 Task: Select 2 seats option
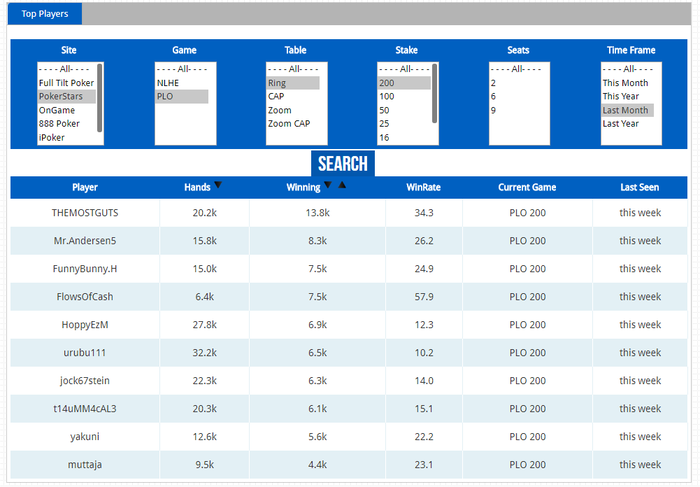[516, 83]
